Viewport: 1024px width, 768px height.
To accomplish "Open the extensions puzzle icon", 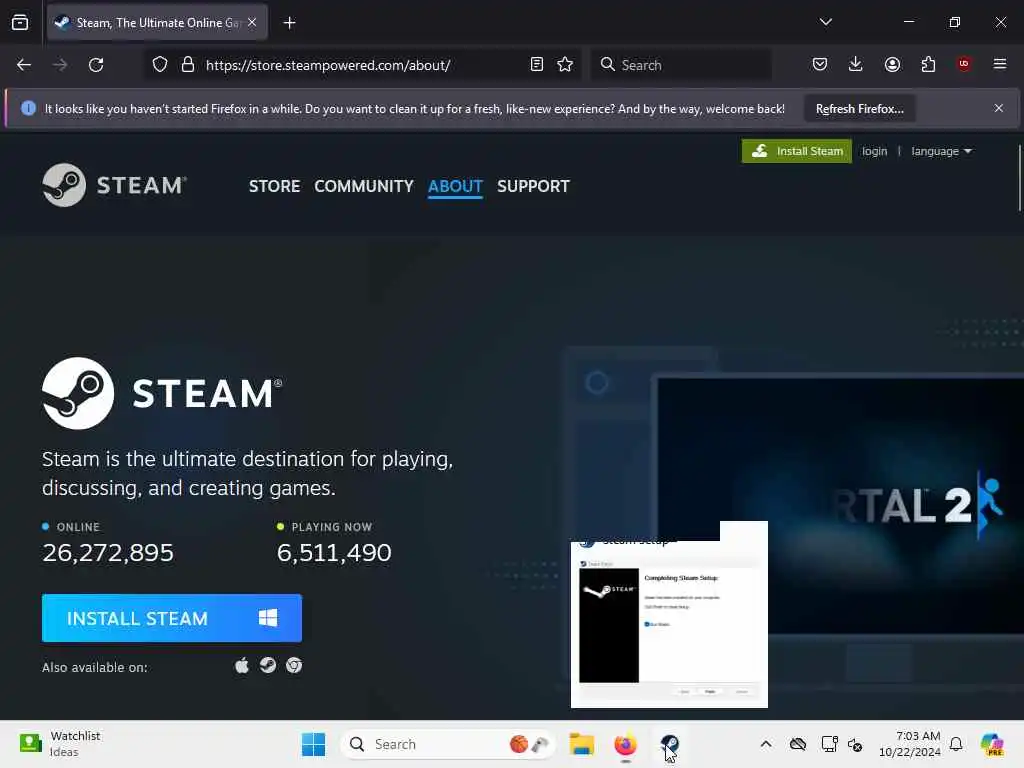I will pos(928,64).
